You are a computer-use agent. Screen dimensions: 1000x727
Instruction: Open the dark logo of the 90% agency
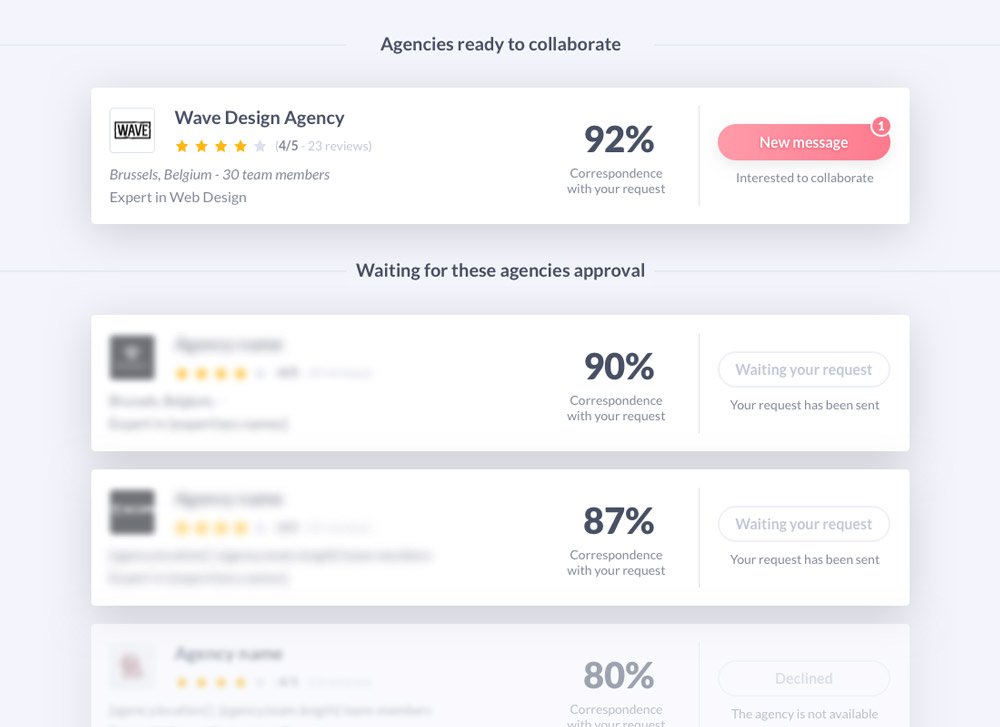point(132,357)
